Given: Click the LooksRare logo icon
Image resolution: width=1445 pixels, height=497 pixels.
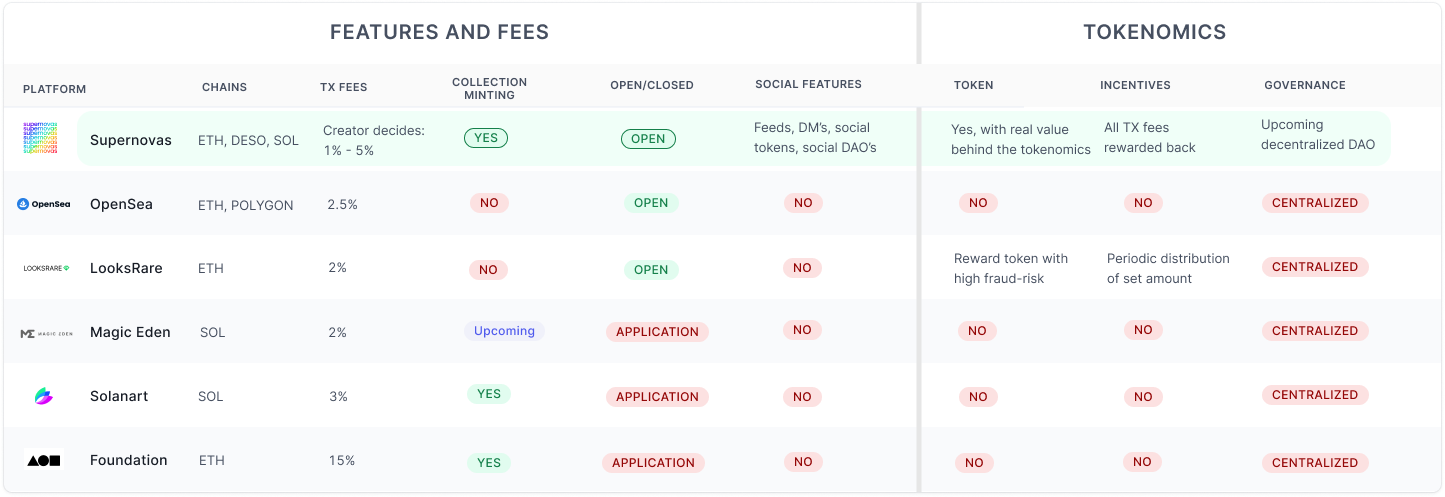Looking at the screenshot, I should tap(46, 268).
